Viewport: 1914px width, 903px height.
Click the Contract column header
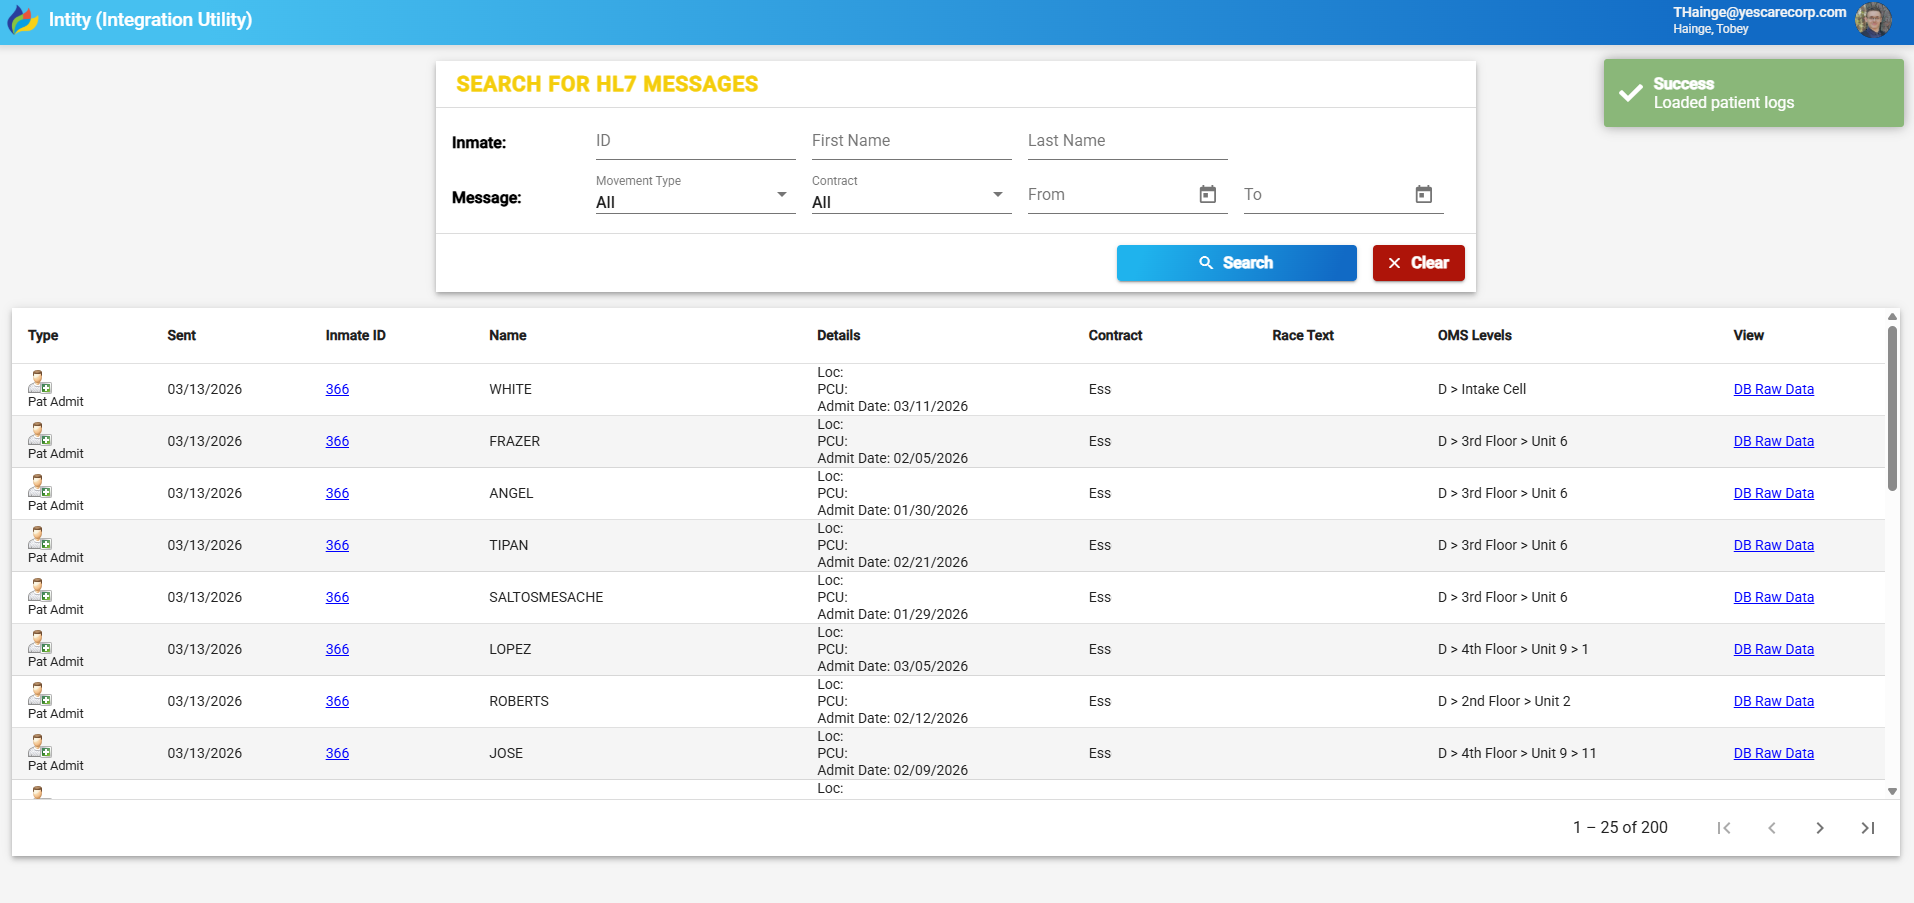(1115, 335)
